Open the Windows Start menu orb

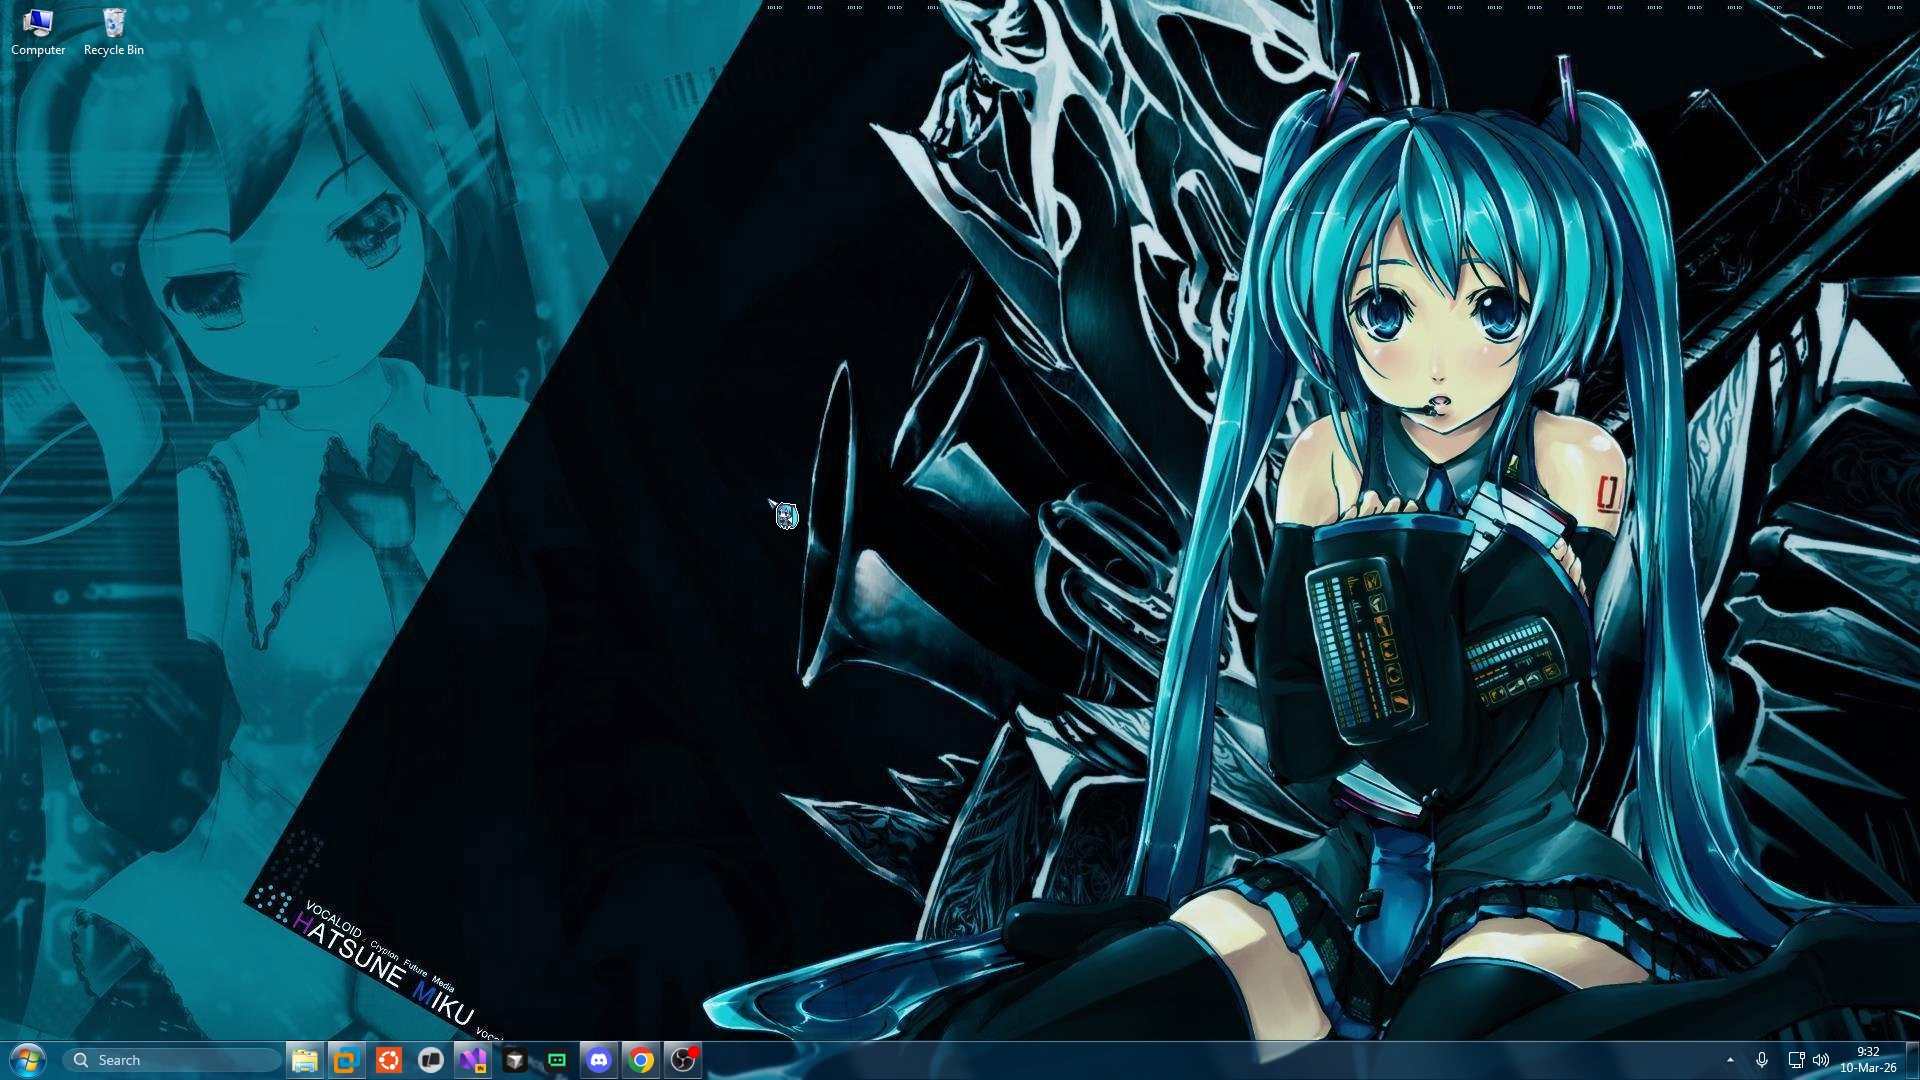click(x=28, y=1060)
